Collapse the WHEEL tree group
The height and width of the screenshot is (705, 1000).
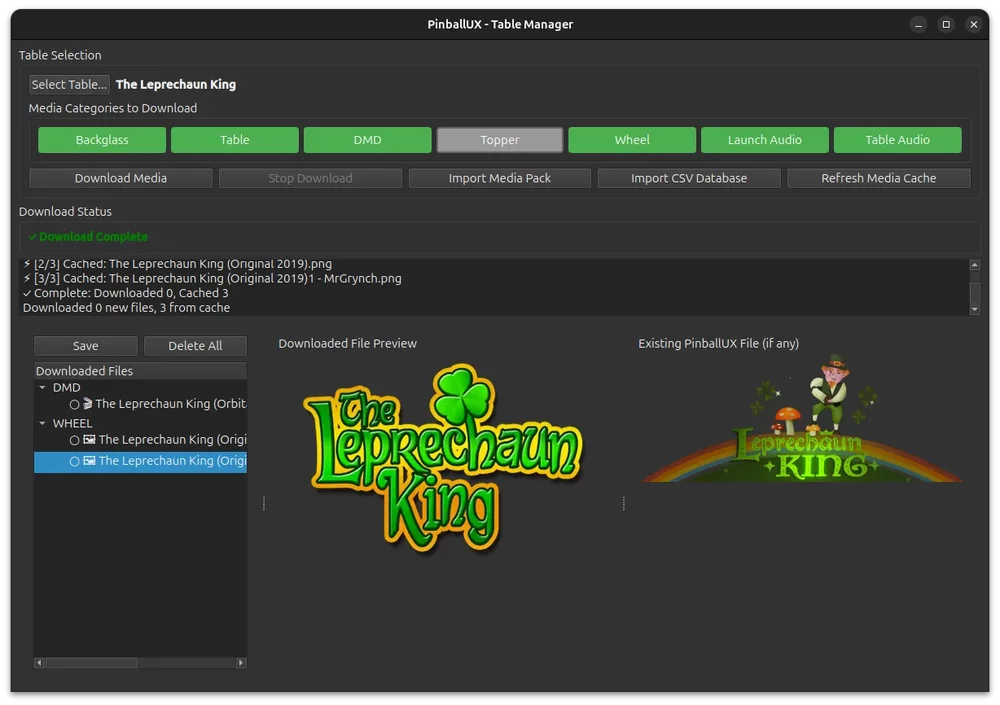(x=43, y=423)
